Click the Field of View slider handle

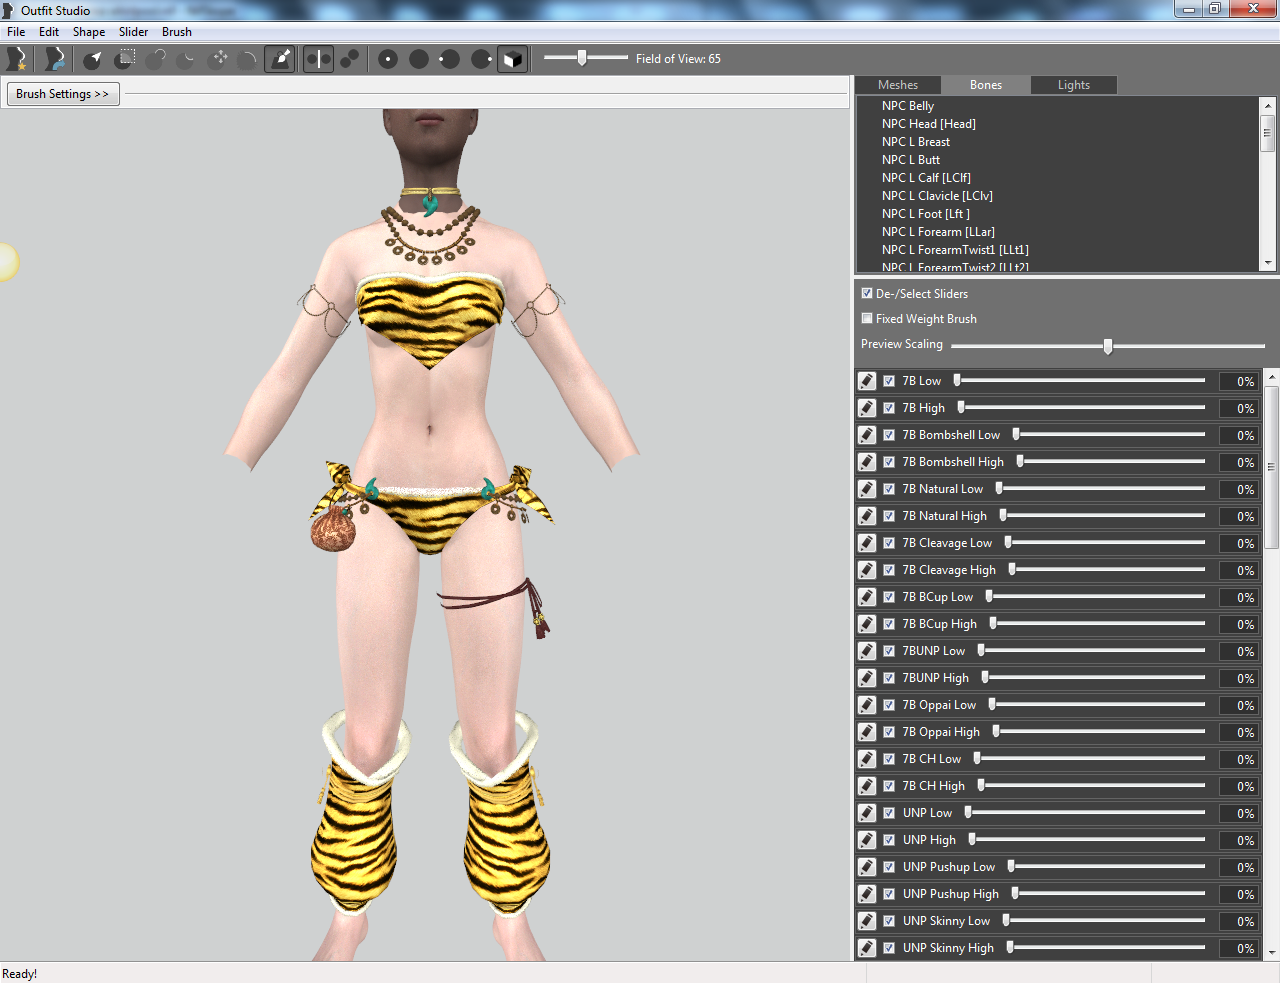point(581,58)
